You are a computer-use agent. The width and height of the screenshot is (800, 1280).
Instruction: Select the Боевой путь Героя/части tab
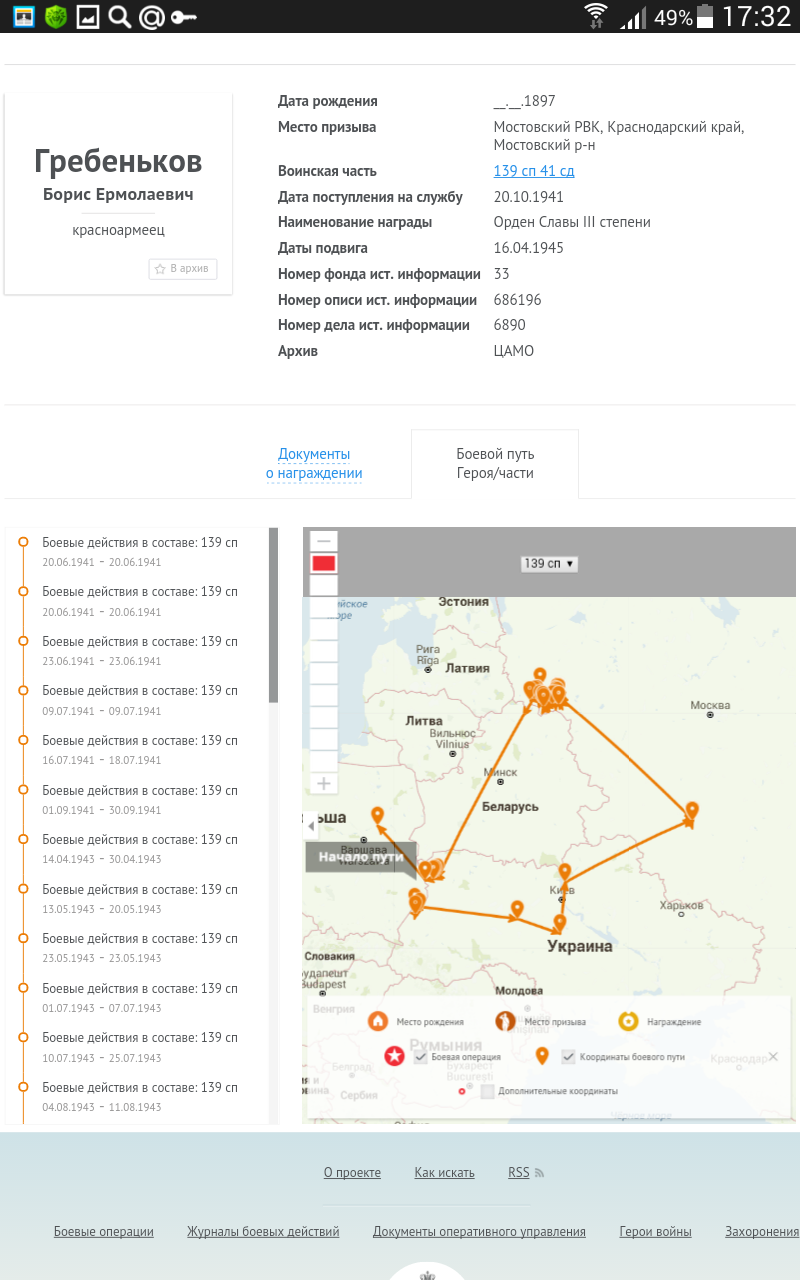click(x=495, y=464)
